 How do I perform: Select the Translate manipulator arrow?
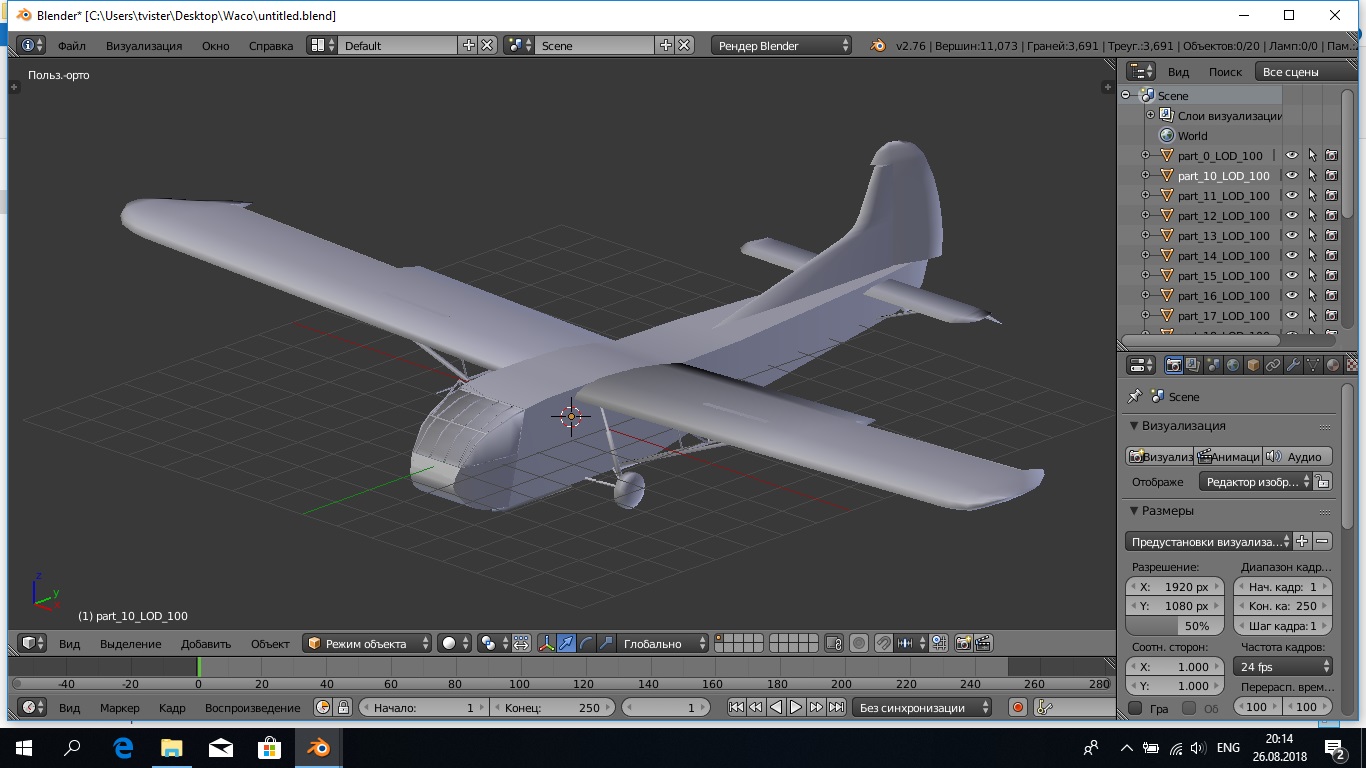click(567, 643)
